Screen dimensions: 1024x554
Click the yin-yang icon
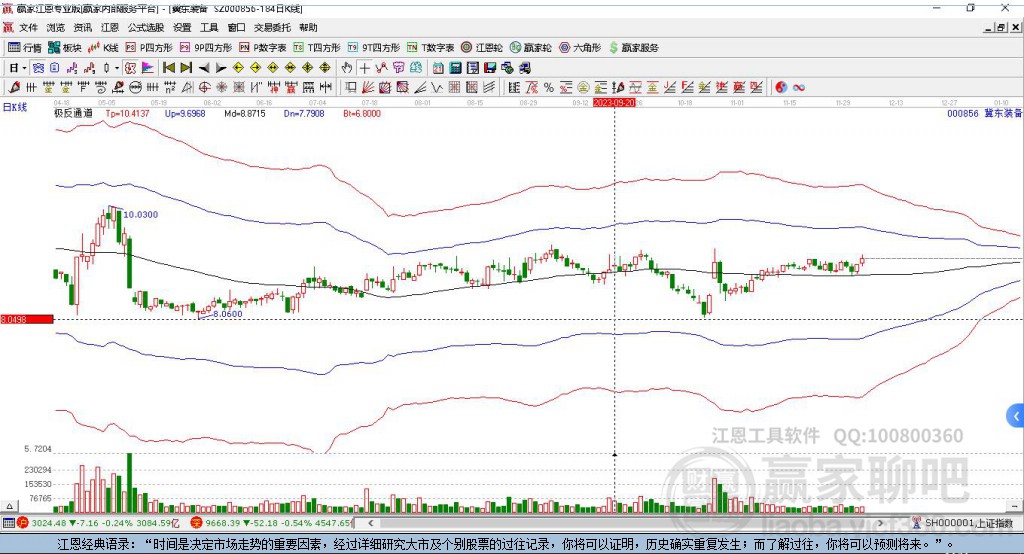click(x=781, y=87)
